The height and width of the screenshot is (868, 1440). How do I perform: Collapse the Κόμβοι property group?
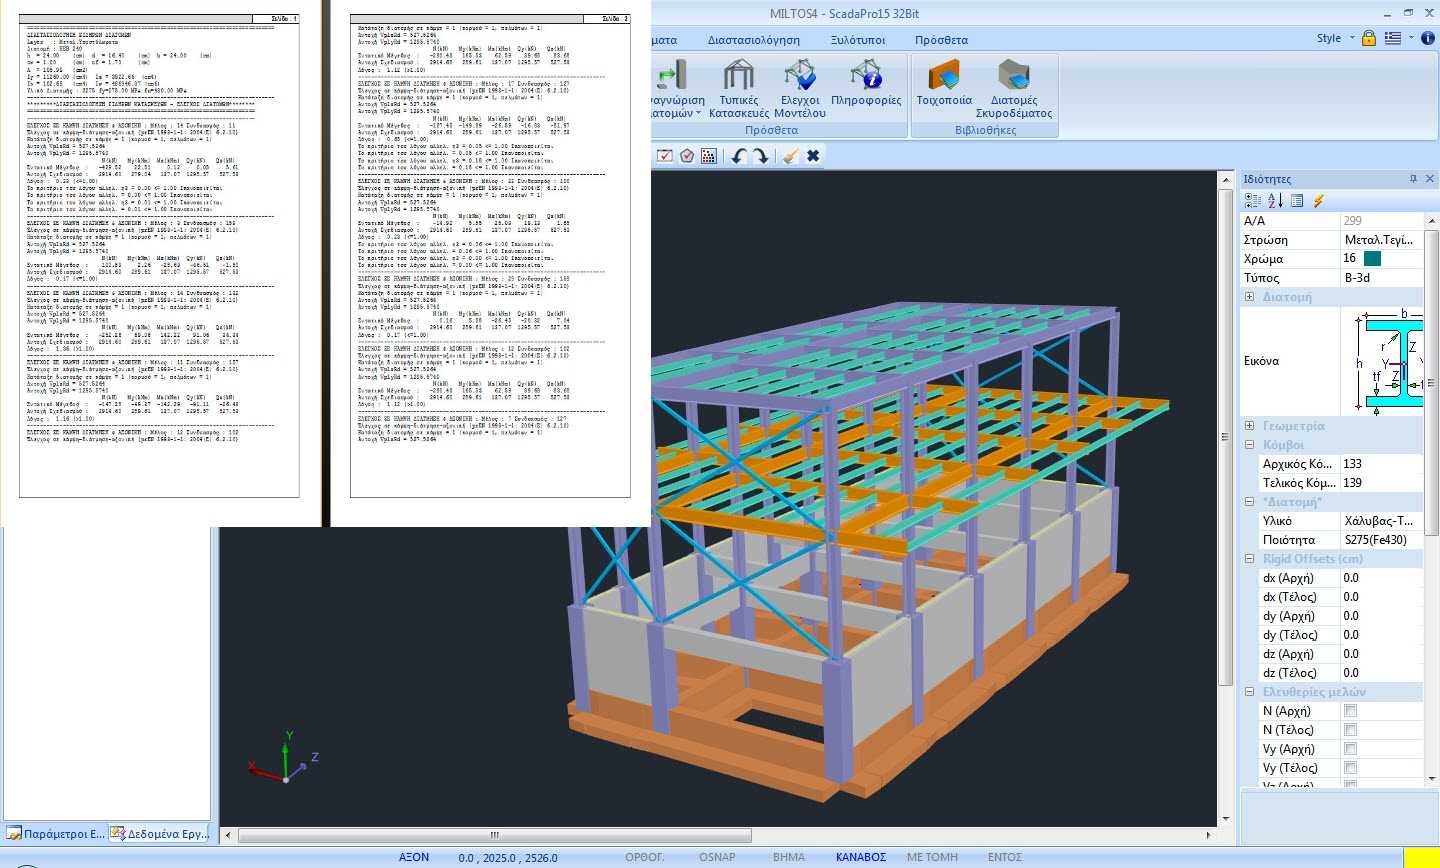1249,445
